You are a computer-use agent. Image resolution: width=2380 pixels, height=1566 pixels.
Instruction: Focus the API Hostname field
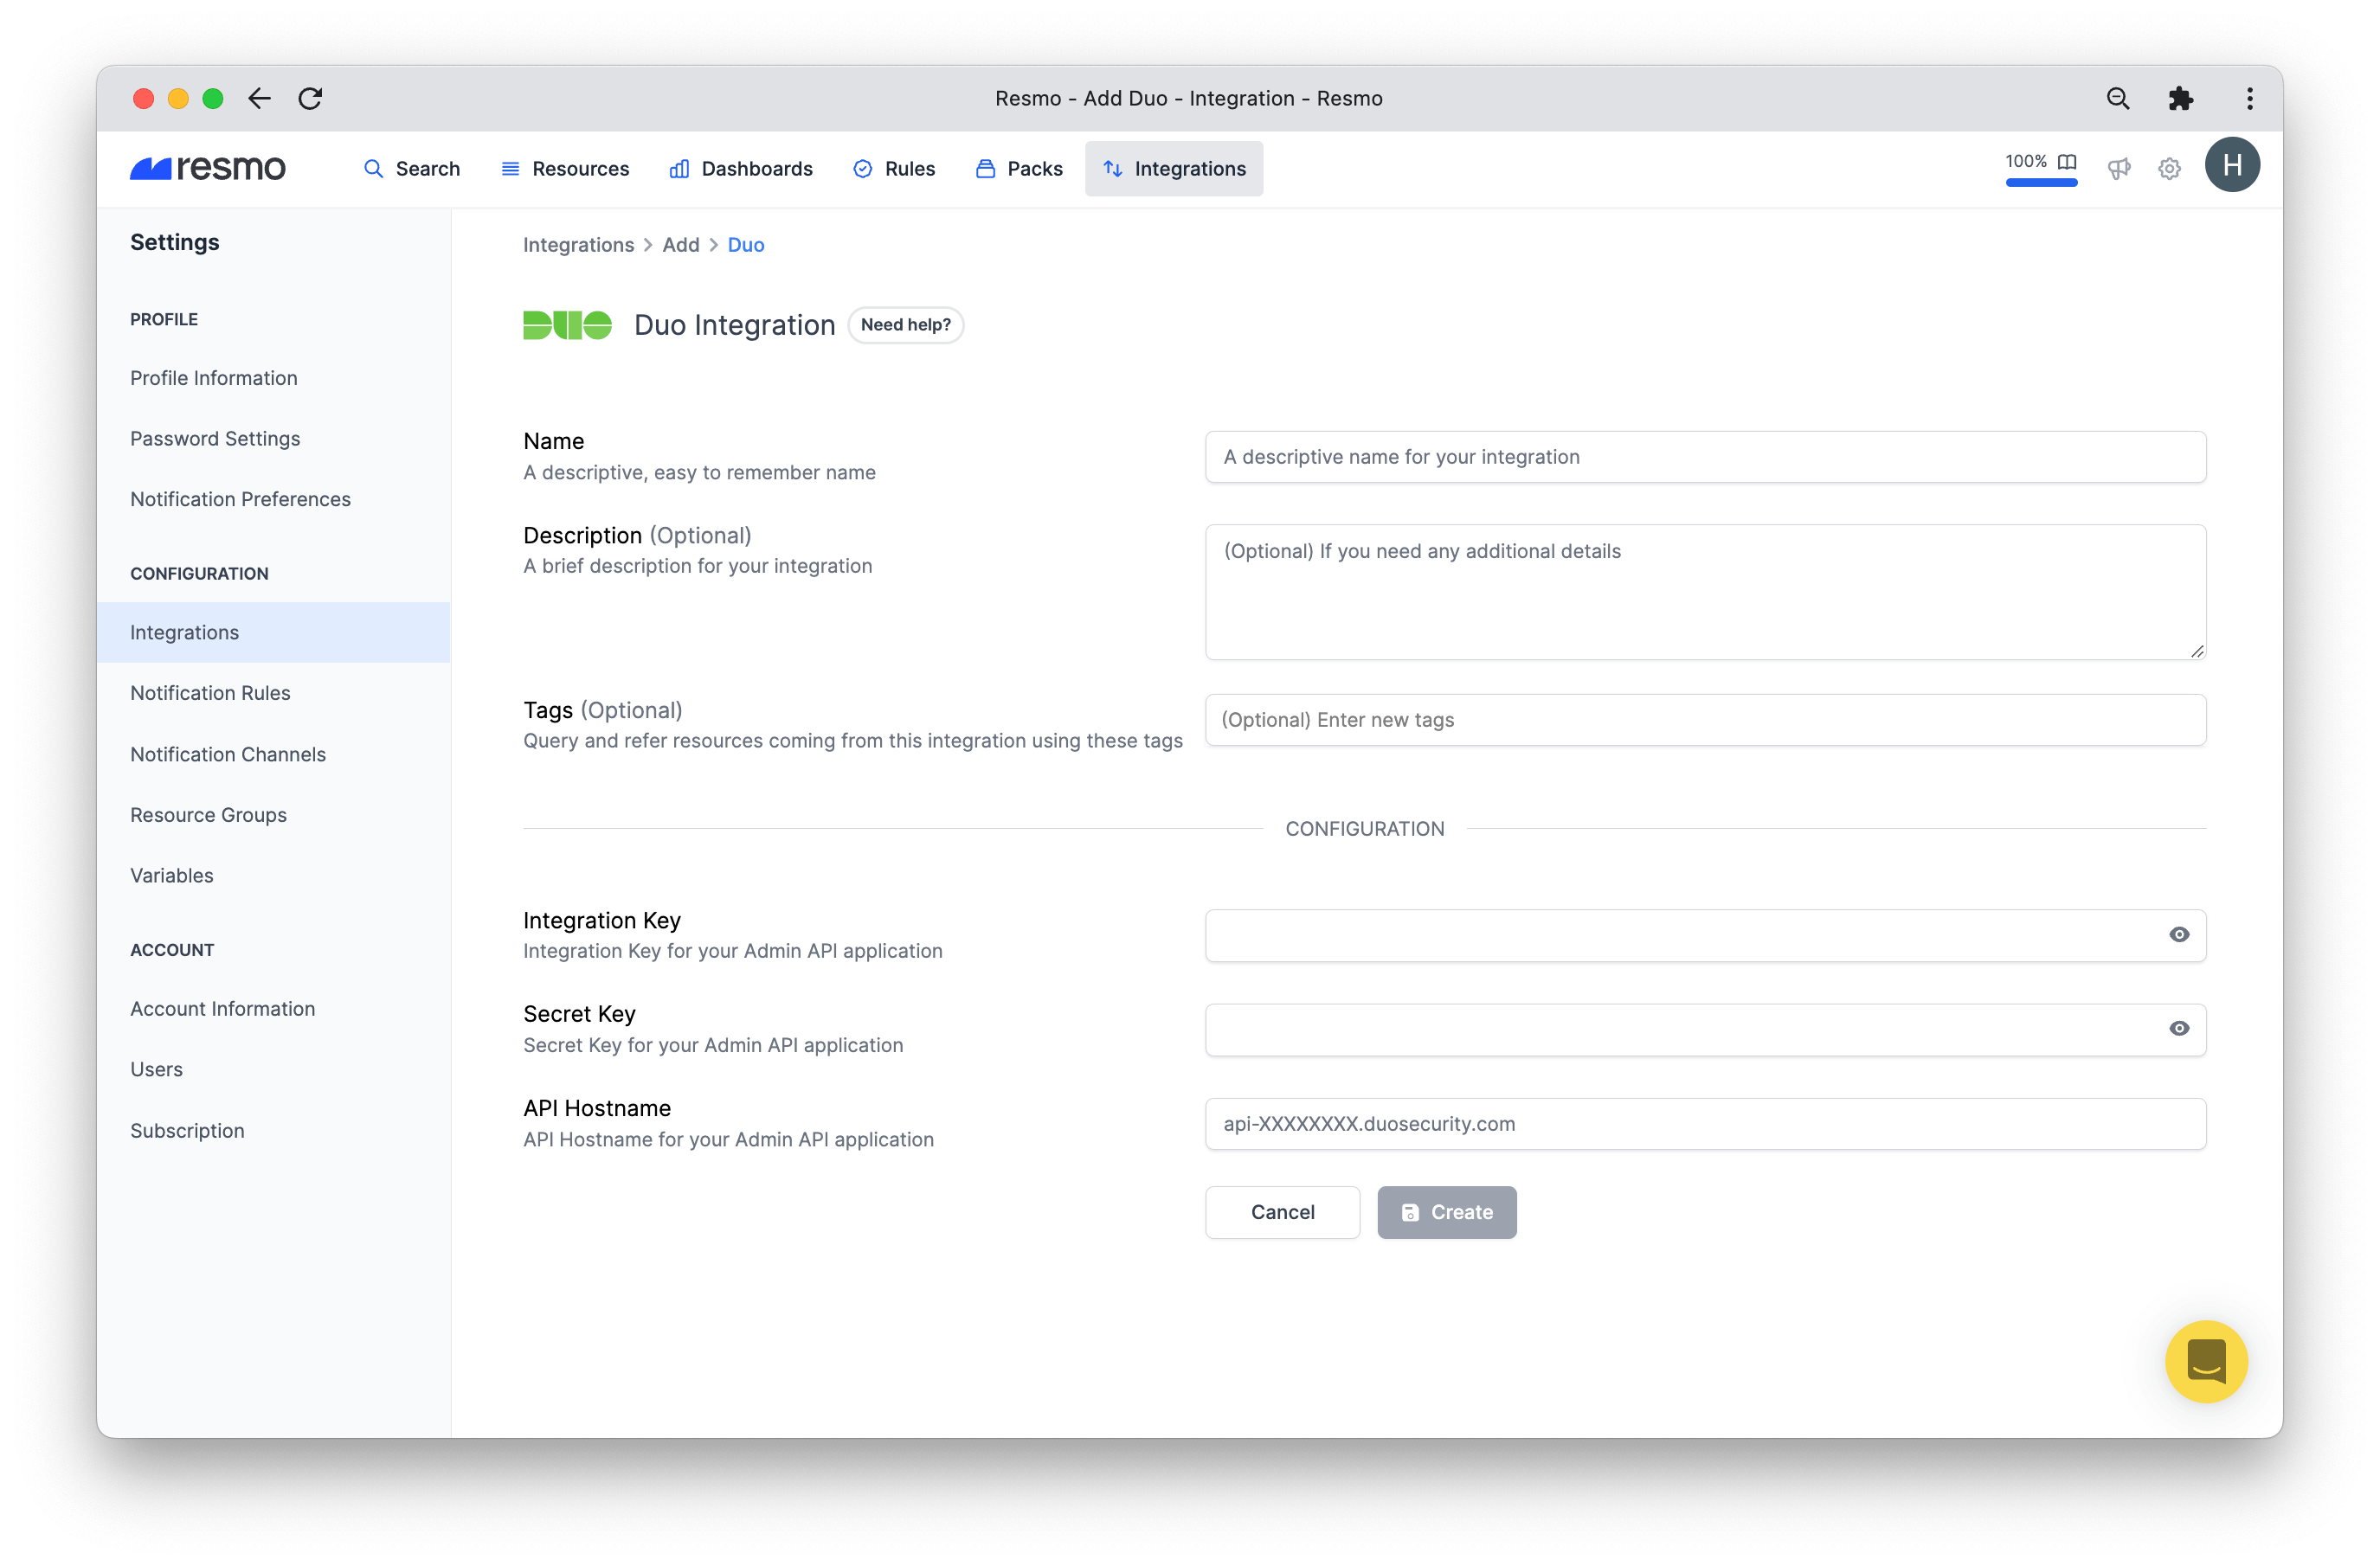pyautogui.click(x=1705, y=1124)
